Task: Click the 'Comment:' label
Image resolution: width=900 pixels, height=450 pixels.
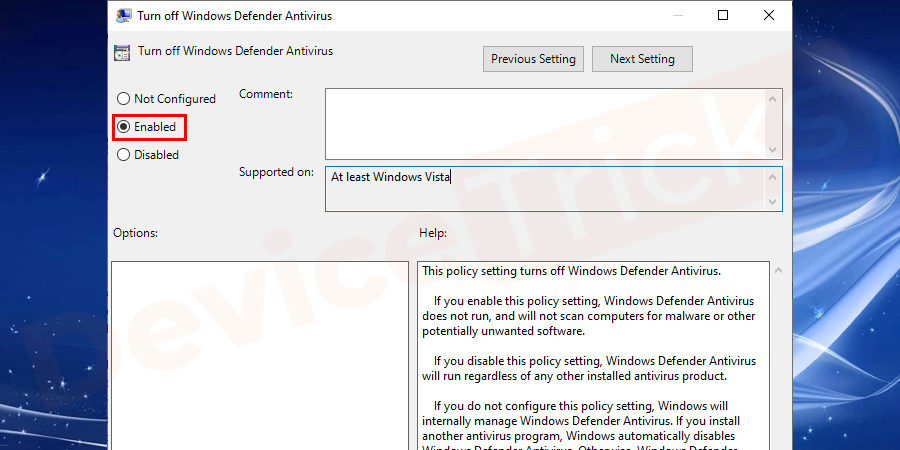Action: click(x=266, y=94)
